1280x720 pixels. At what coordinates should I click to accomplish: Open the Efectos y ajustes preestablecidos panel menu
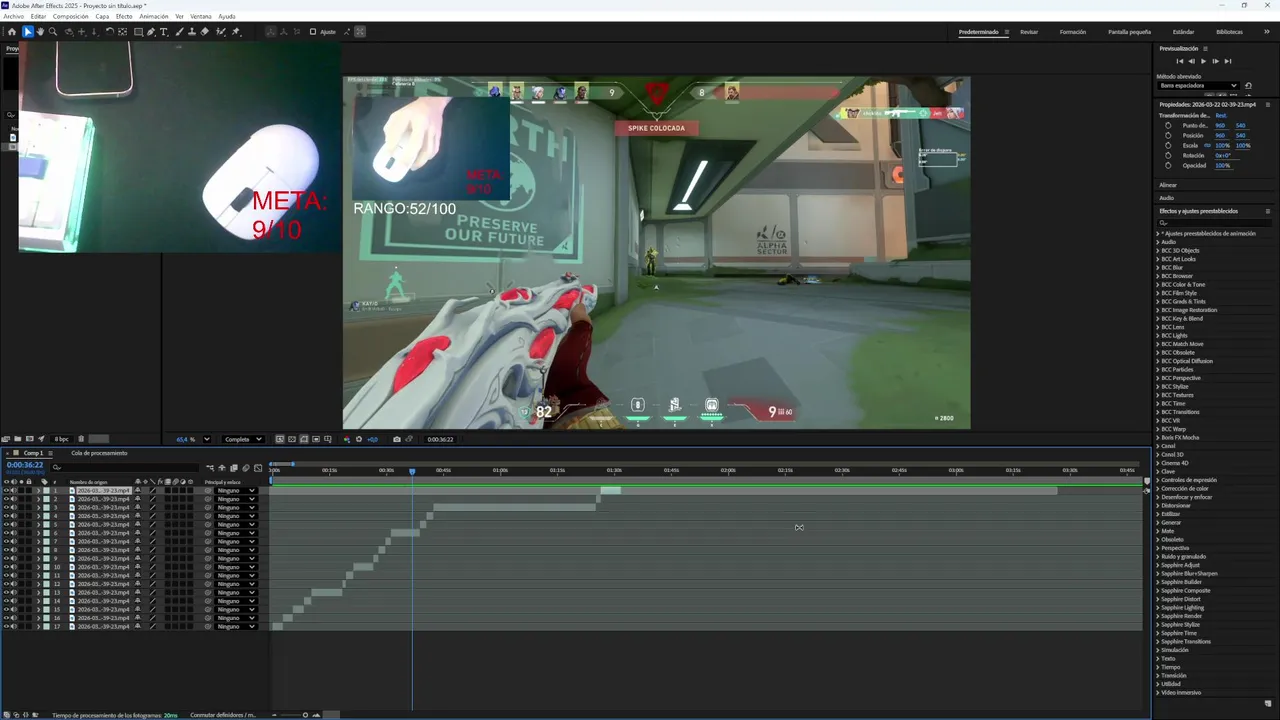coord(1268,211)
